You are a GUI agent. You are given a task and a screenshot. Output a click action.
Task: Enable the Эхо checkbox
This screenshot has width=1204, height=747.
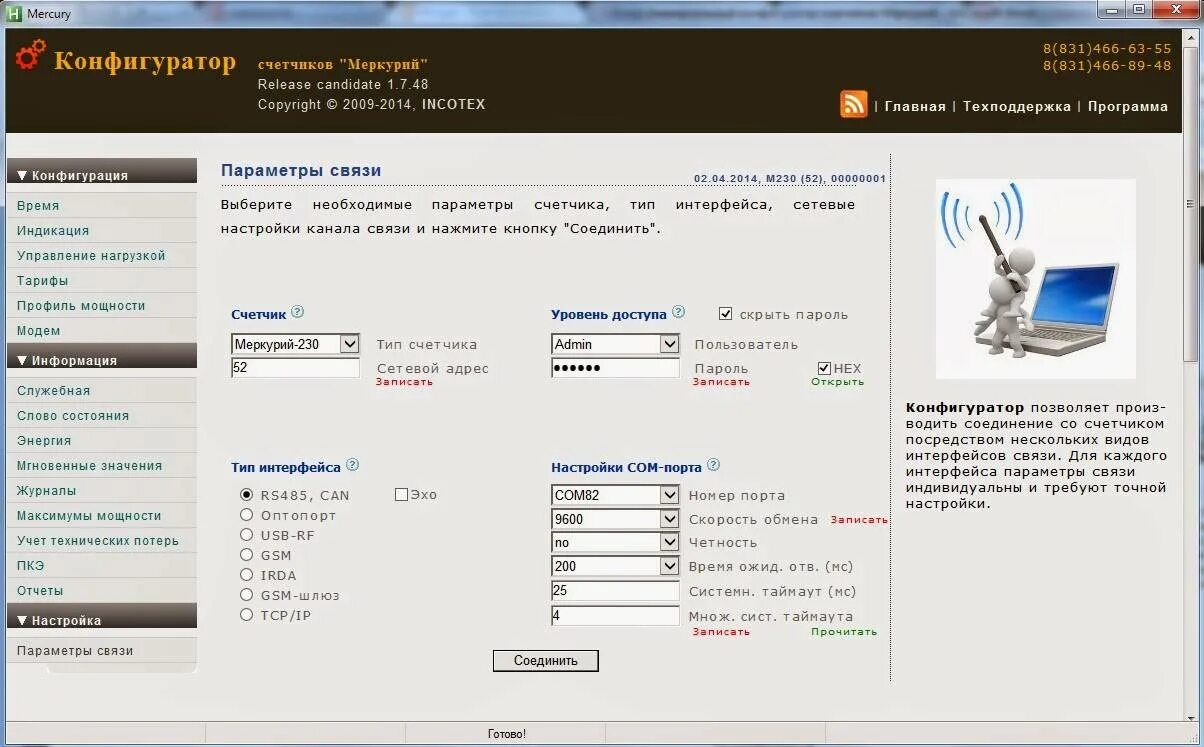coord(401,494)
